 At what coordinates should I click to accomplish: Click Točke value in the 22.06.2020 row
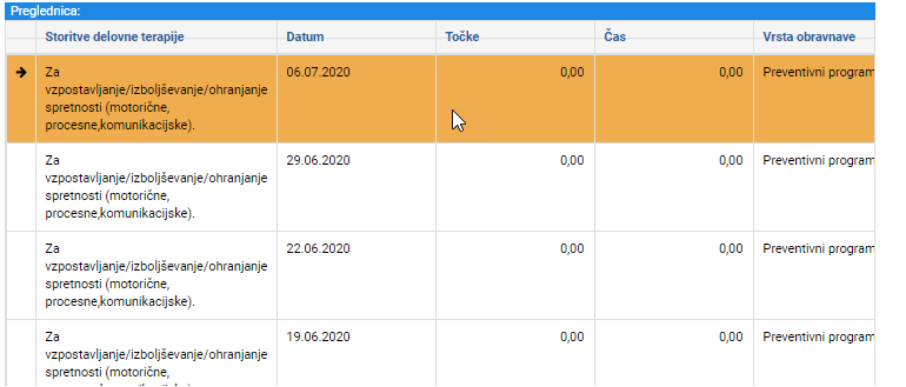point(572,249)
